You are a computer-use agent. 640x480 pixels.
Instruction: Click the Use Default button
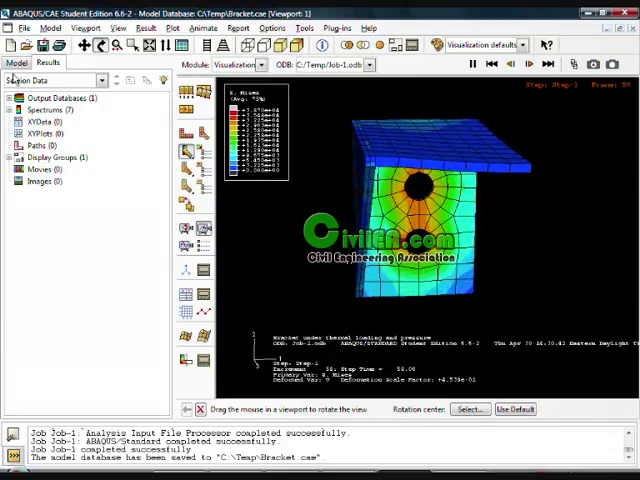coord(516,409)
